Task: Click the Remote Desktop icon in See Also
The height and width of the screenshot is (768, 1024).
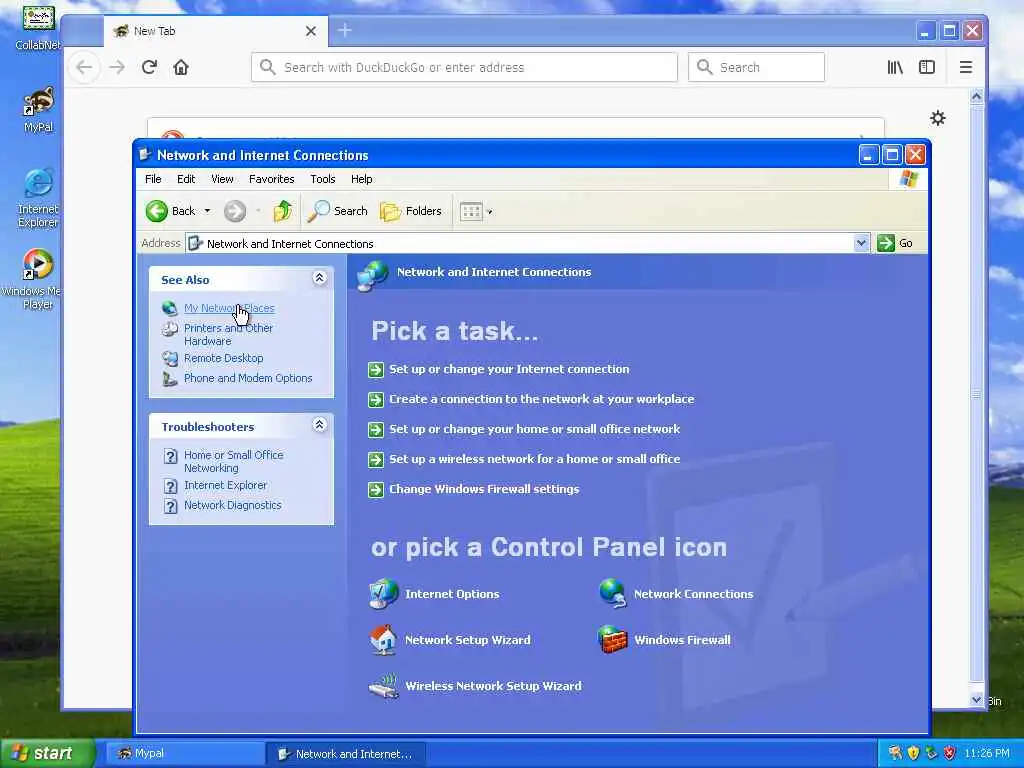Action: [x=170, y=359]
